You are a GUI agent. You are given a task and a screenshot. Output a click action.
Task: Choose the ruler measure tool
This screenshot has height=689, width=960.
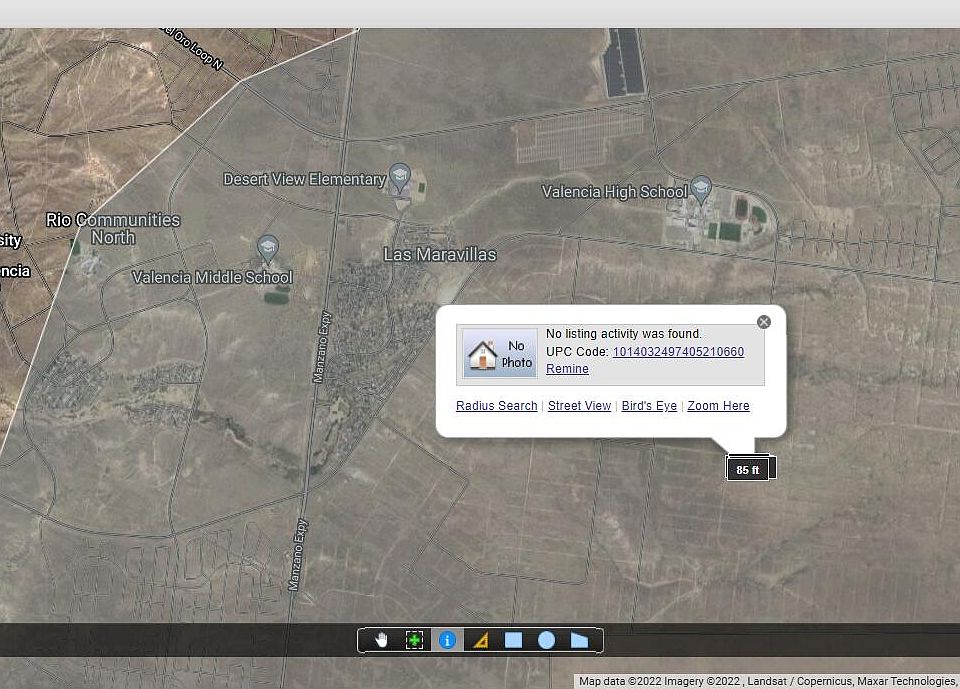[x=481, y=640]
